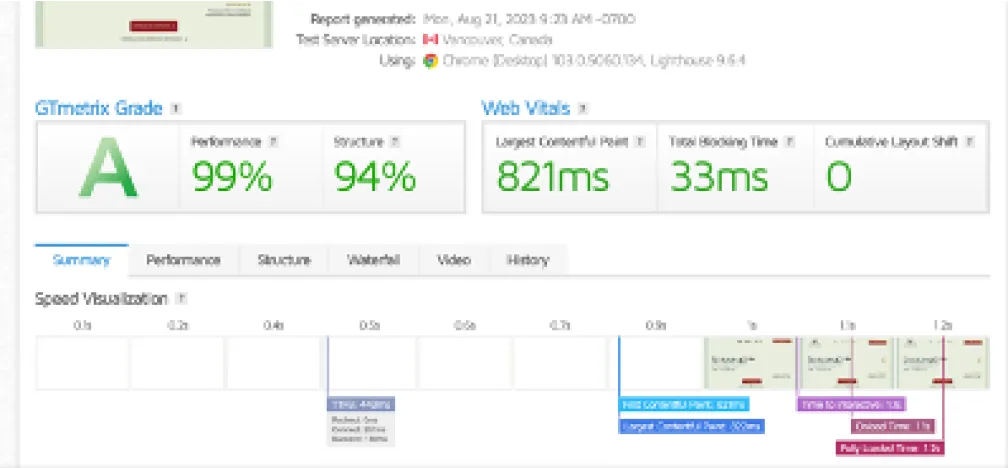Click the Fully Loaded Time marker

click(890, 448)
